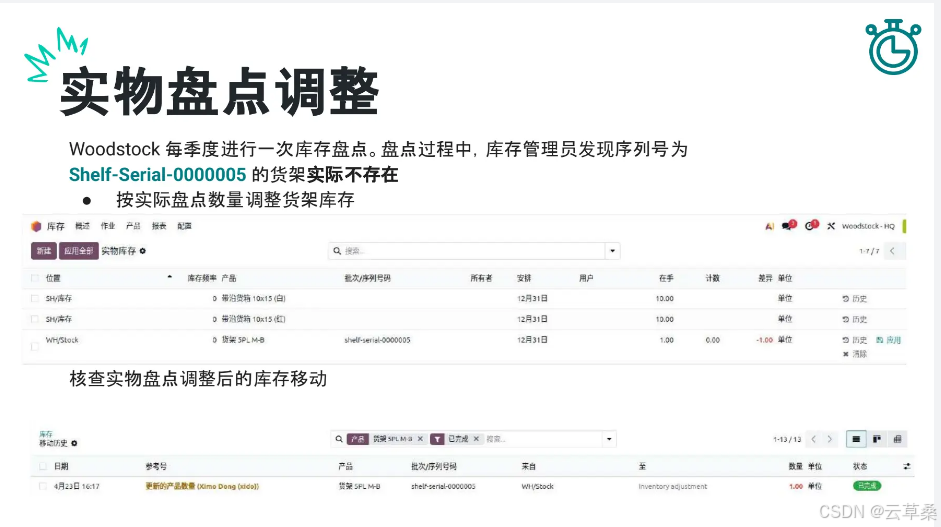Switch to pivot view in move history
941x527 pixels.
pyautogui.click(x=897, y=439)
